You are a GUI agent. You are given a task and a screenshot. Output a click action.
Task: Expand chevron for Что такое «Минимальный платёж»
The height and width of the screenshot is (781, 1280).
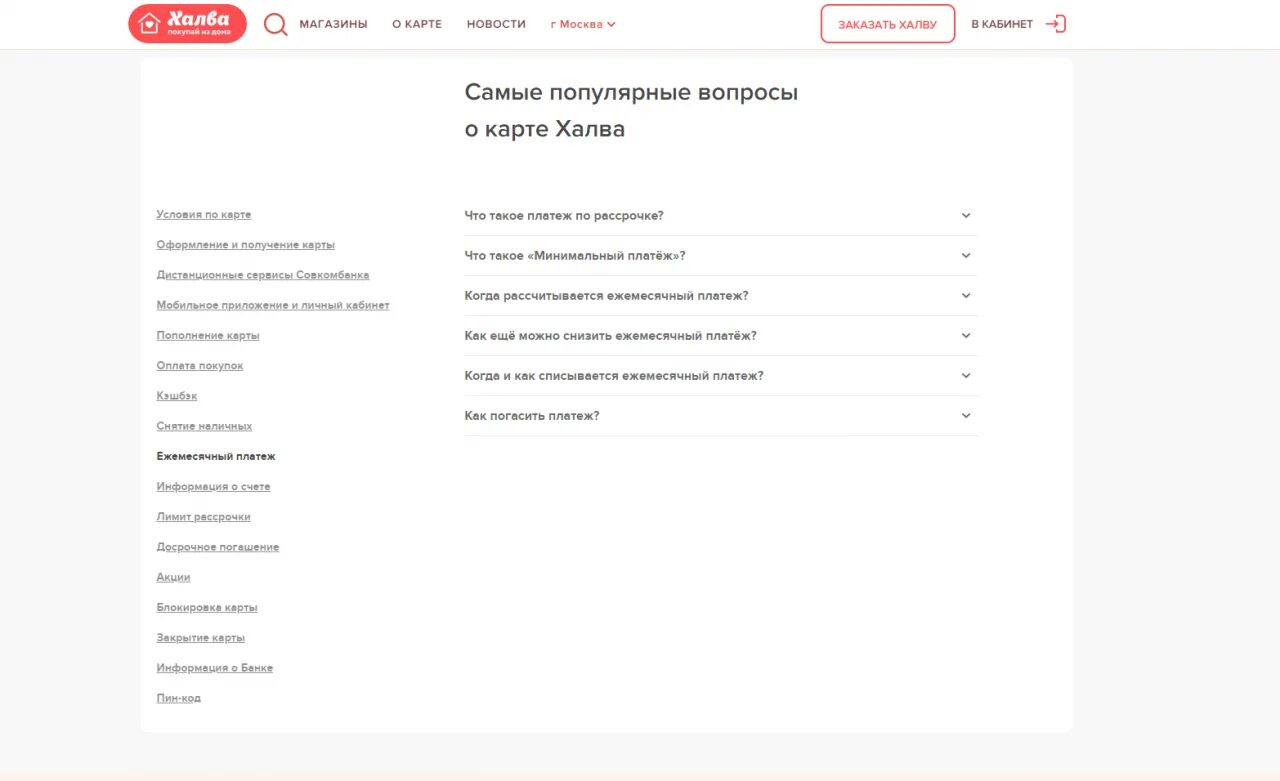pos(966,256)
